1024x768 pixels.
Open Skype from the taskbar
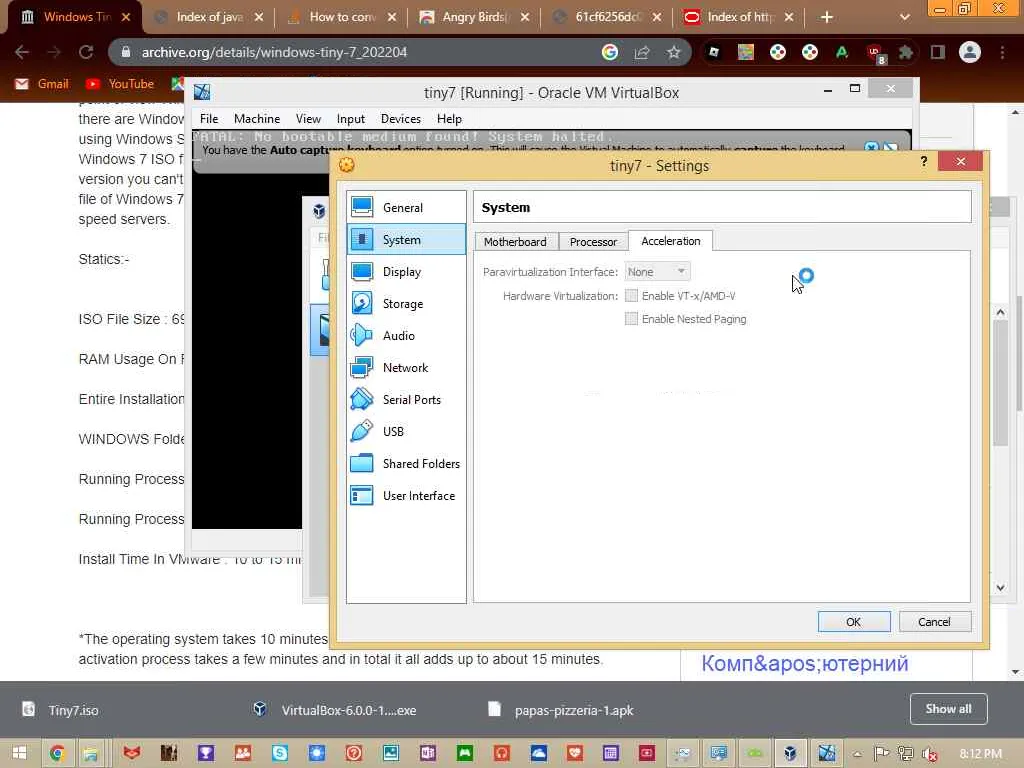click(280, 753)
